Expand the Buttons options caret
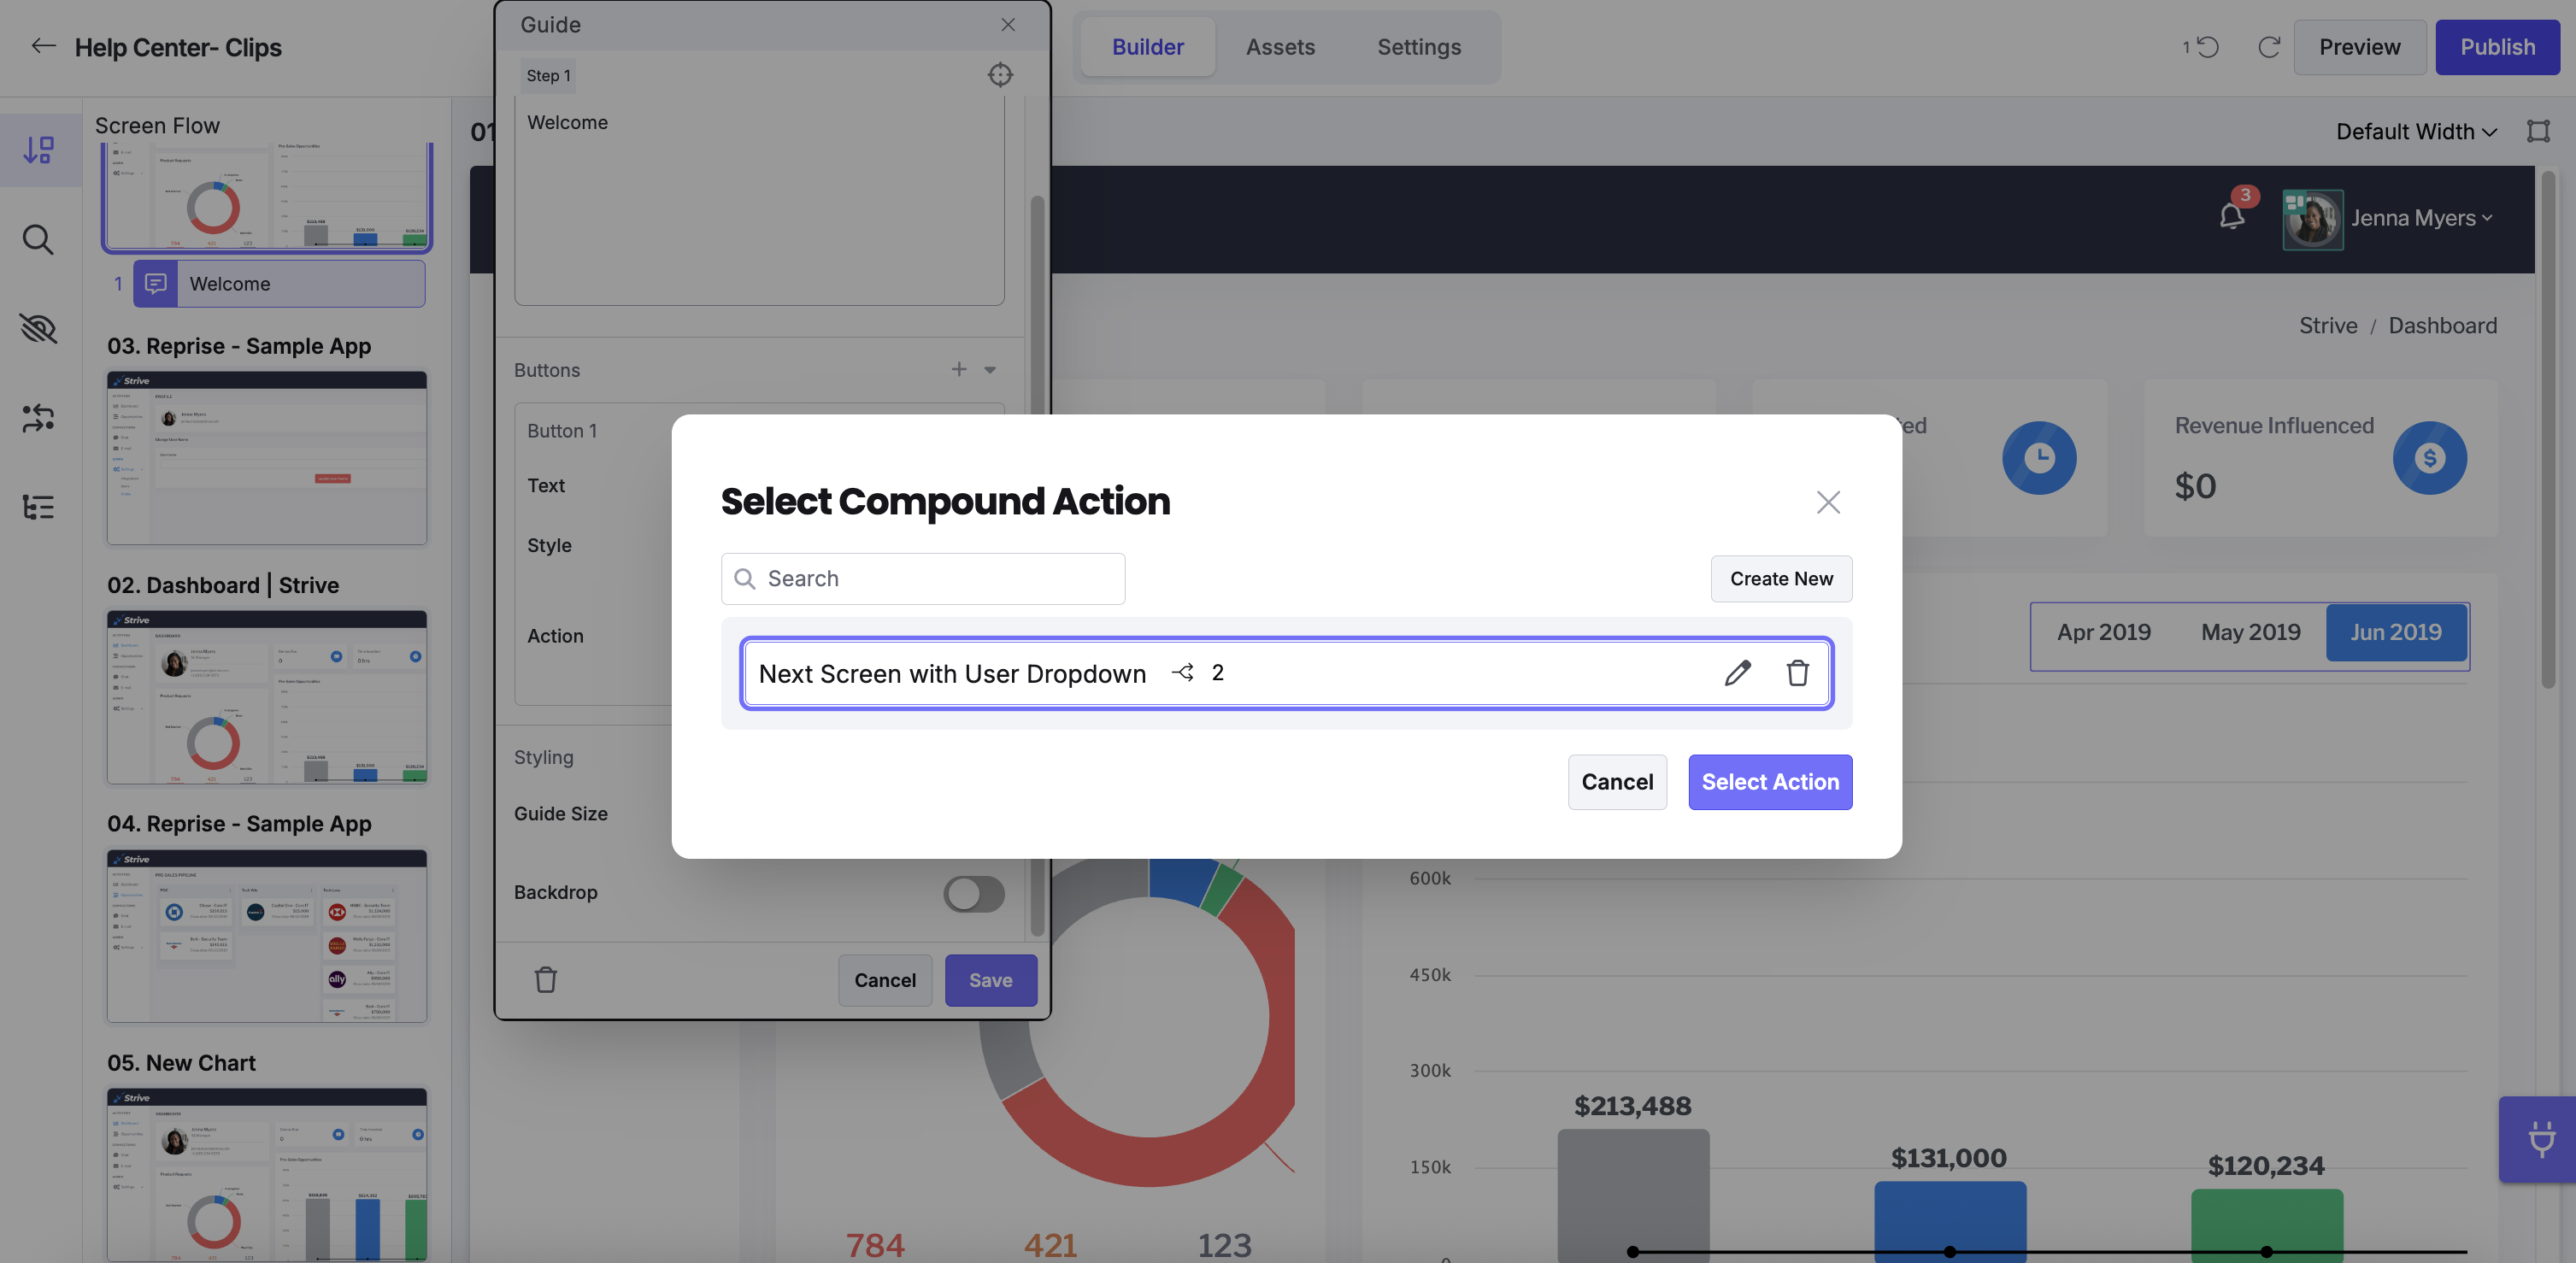Image resolution: width=2576 pixels, height=1263 pixels. (990, 370)
